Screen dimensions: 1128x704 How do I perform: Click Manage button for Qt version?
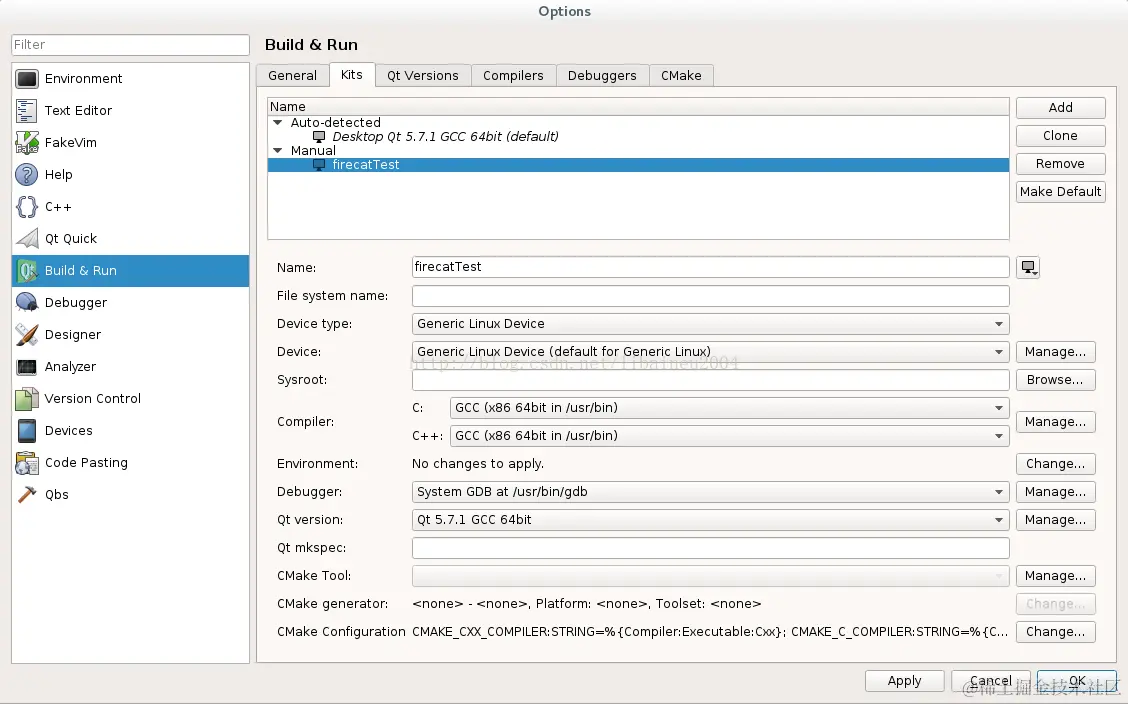tap(1055, 520)
